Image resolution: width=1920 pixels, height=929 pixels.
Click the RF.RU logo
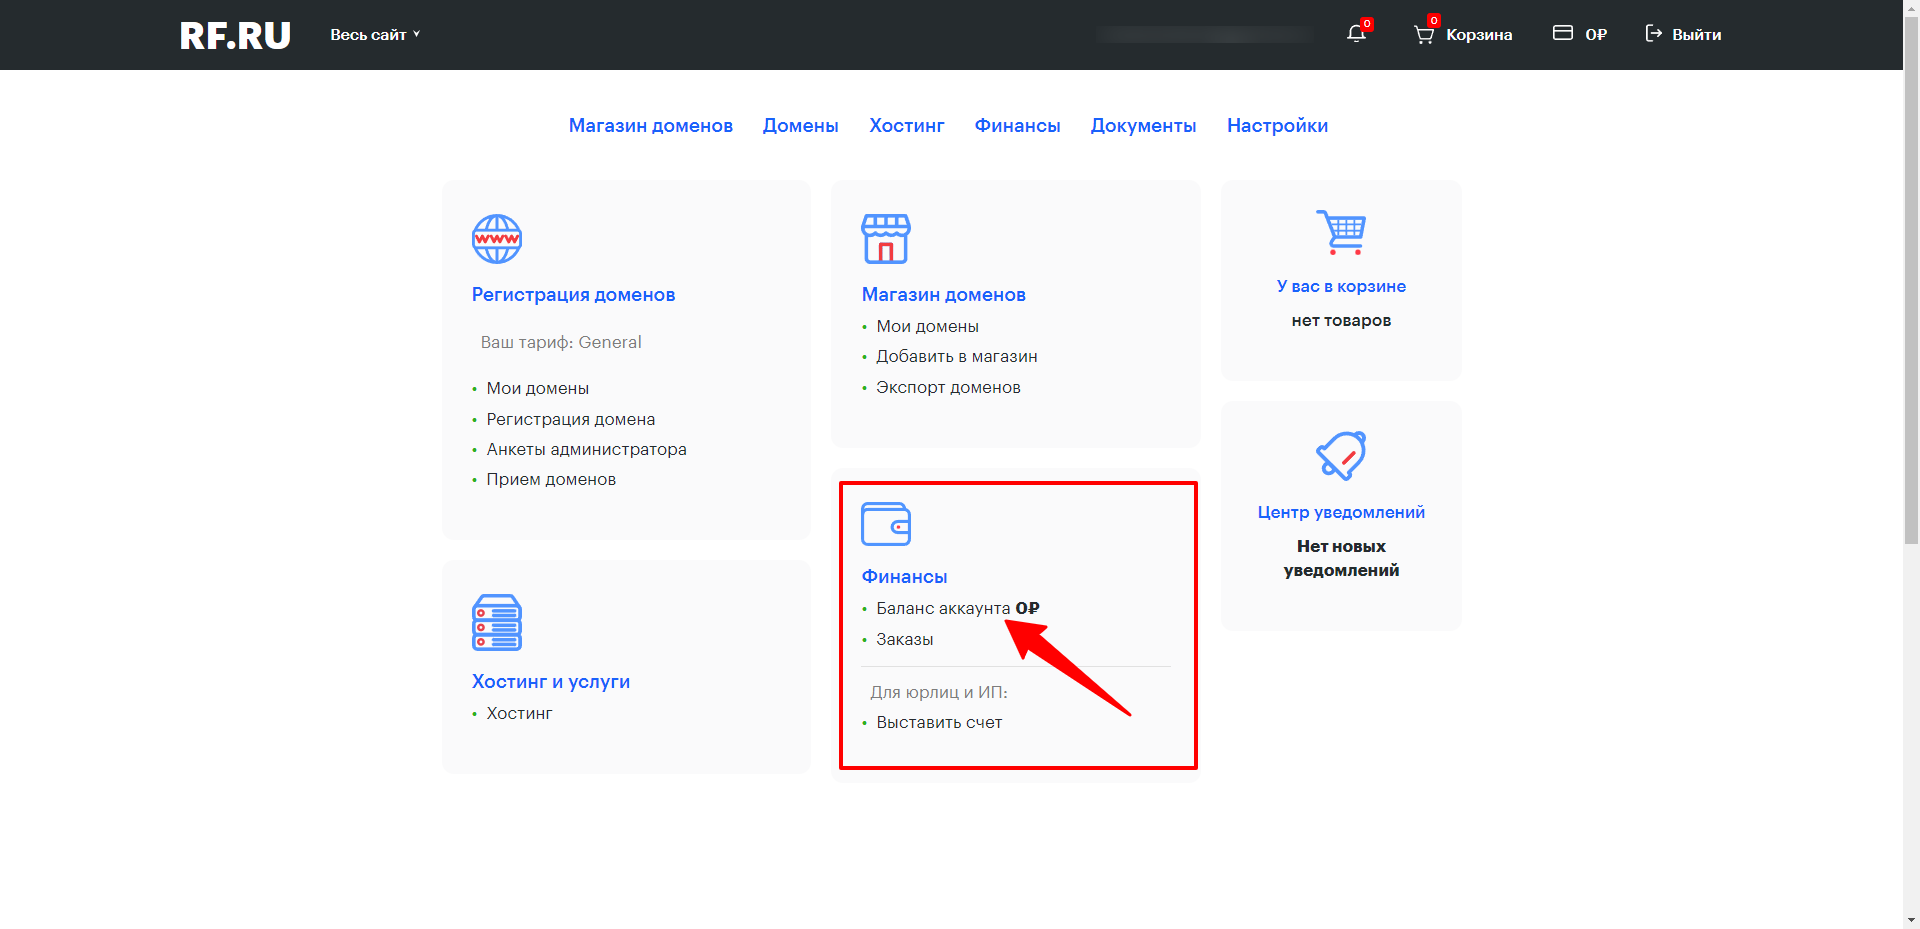(x=235, y=36)
